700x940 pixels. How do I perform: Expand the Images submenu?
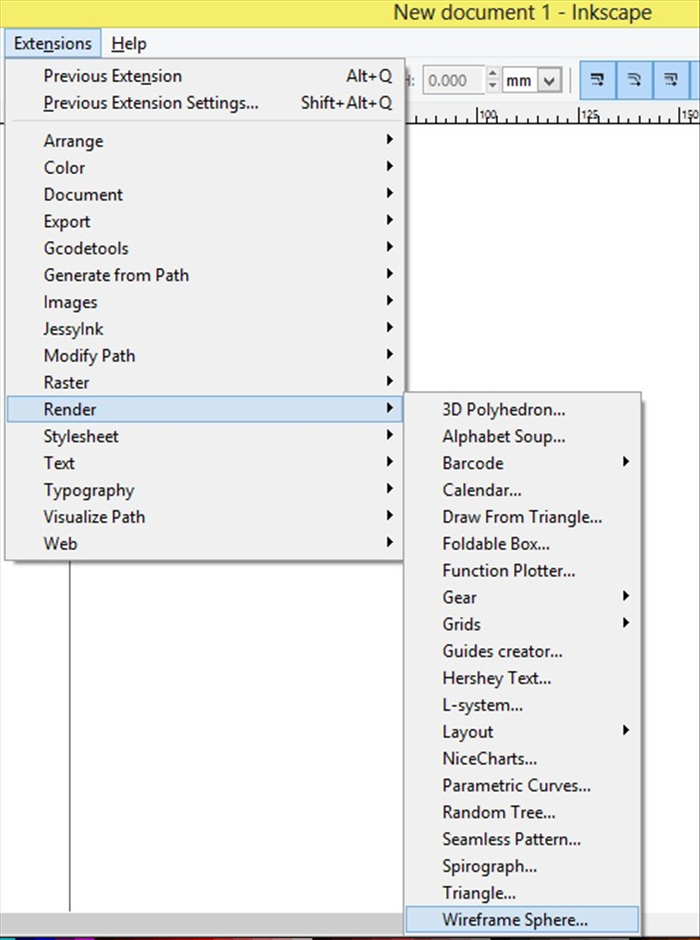click(x=204, y=302)
